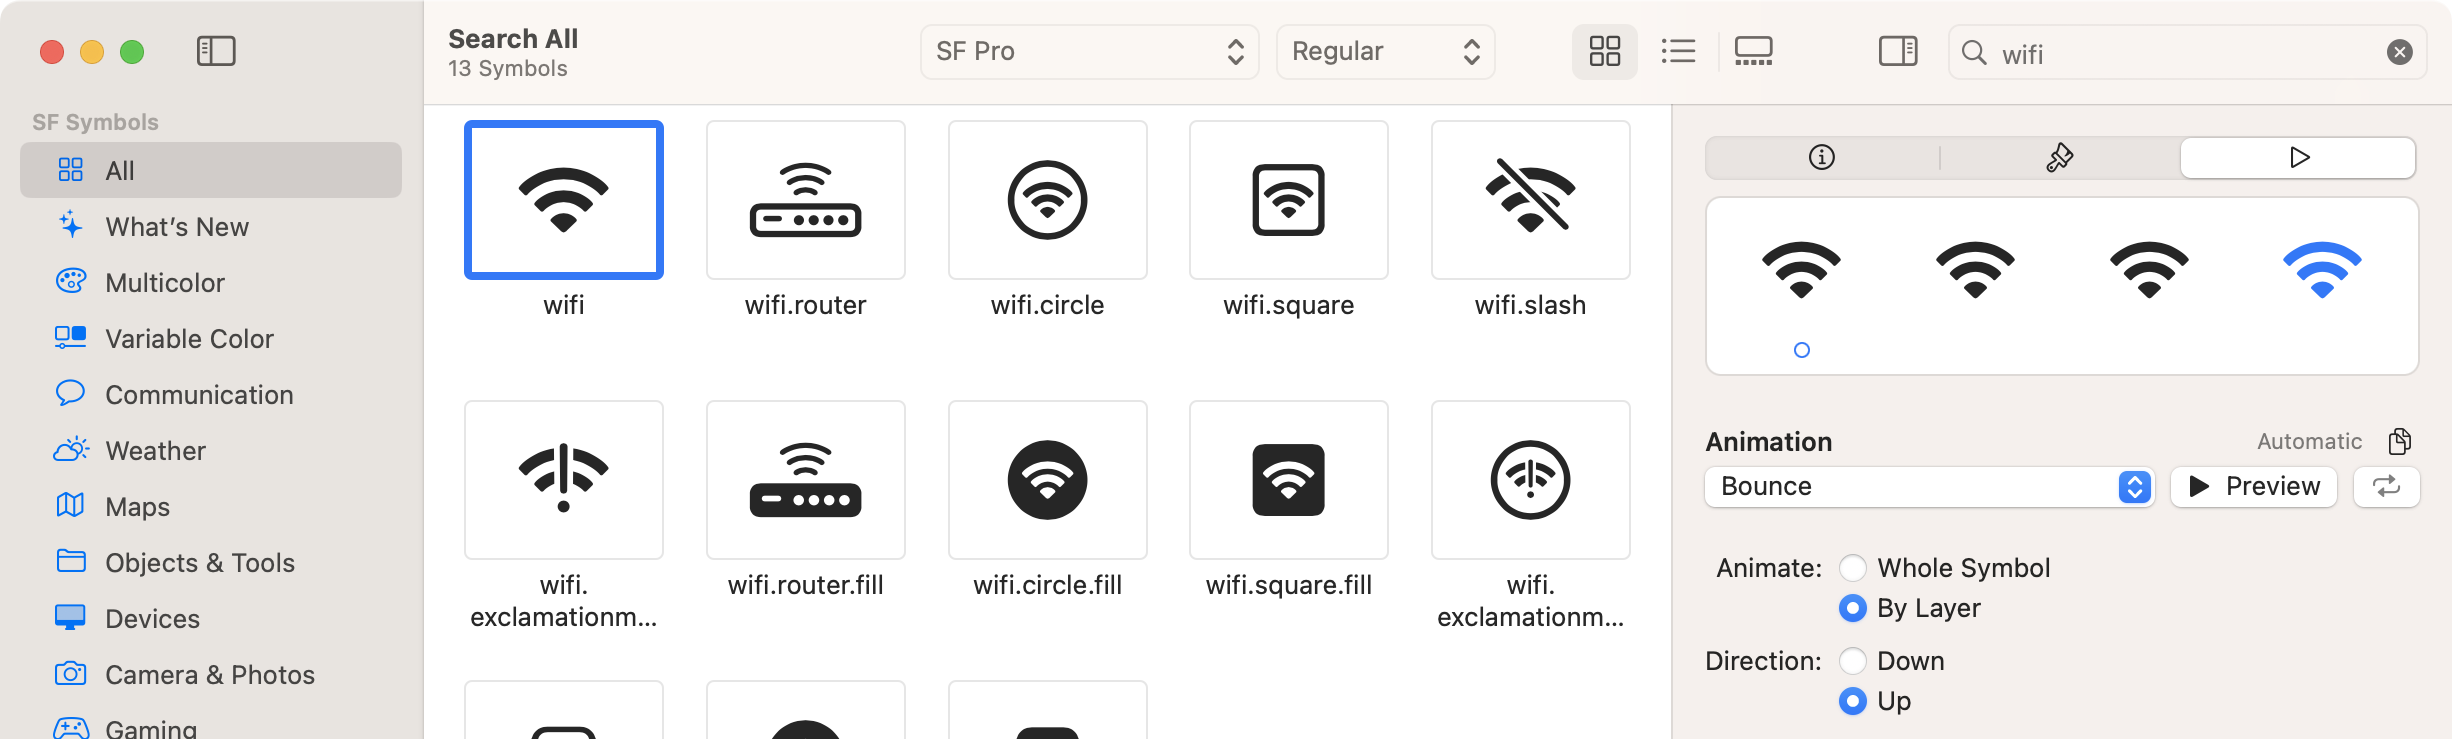
Task: Pick the blue wifi preview variant
Action: [x=2322, y=270]
